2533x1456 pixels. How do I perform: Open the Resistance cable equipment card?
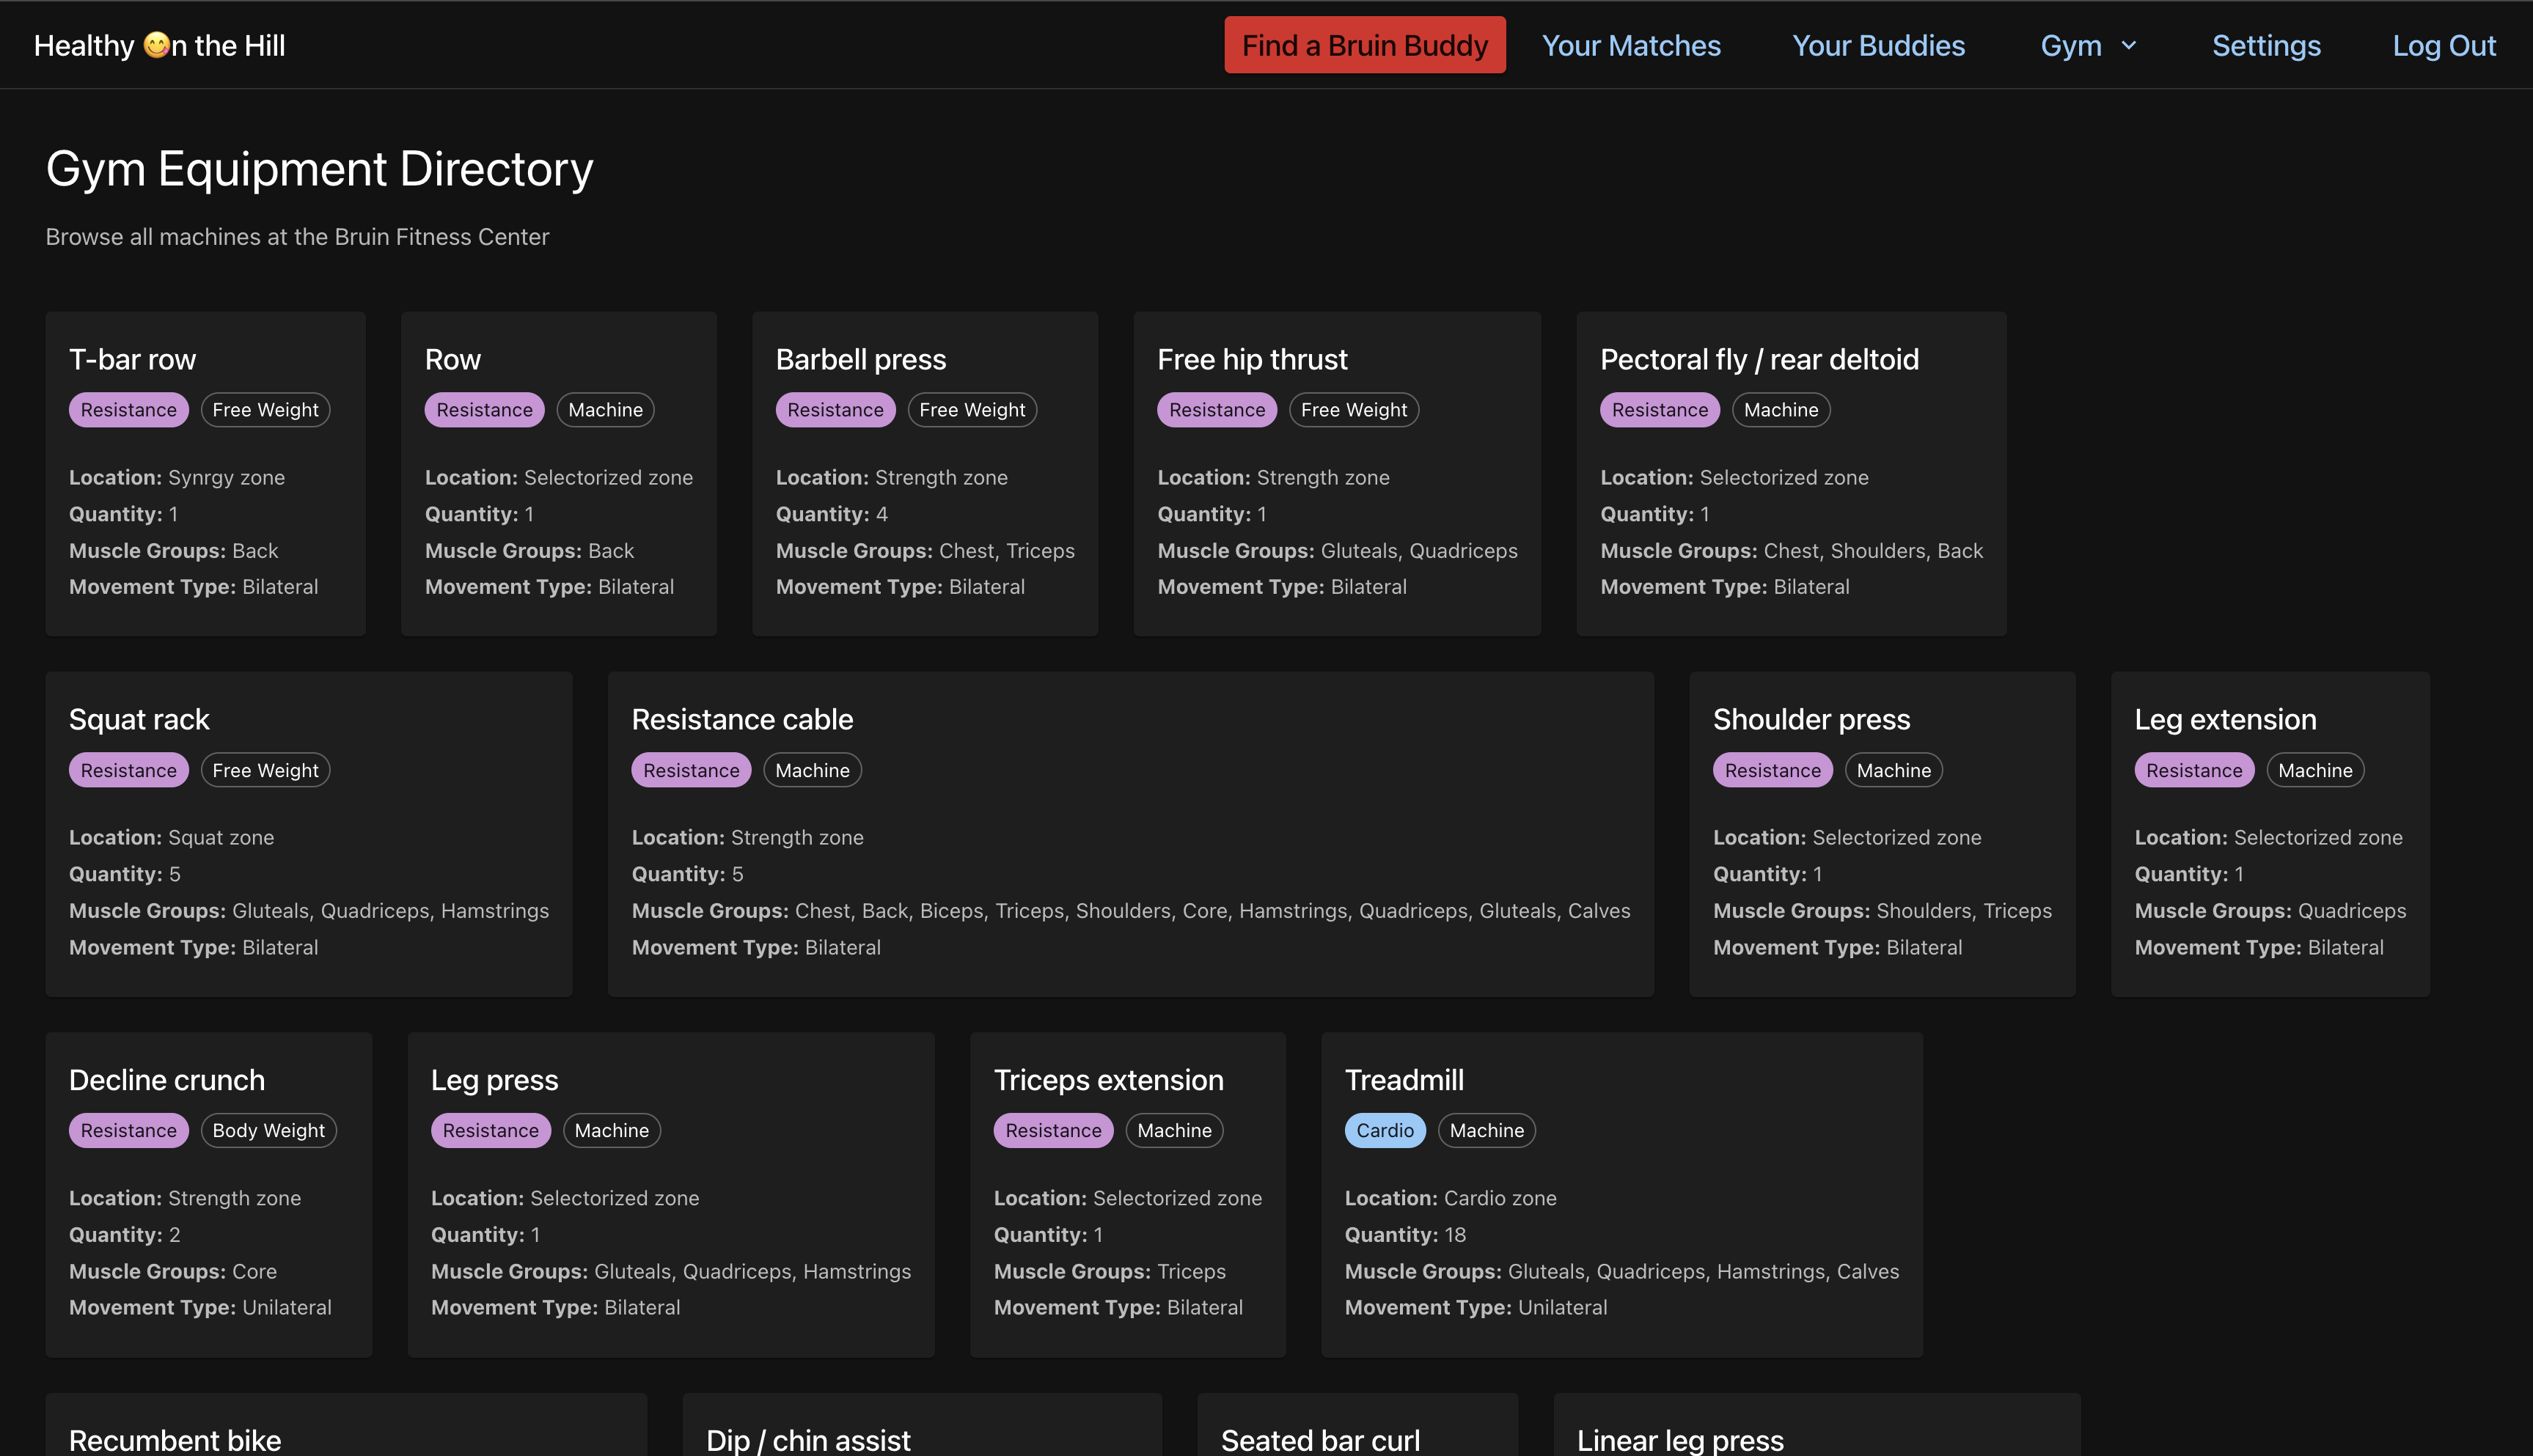(x=742, y=719)
